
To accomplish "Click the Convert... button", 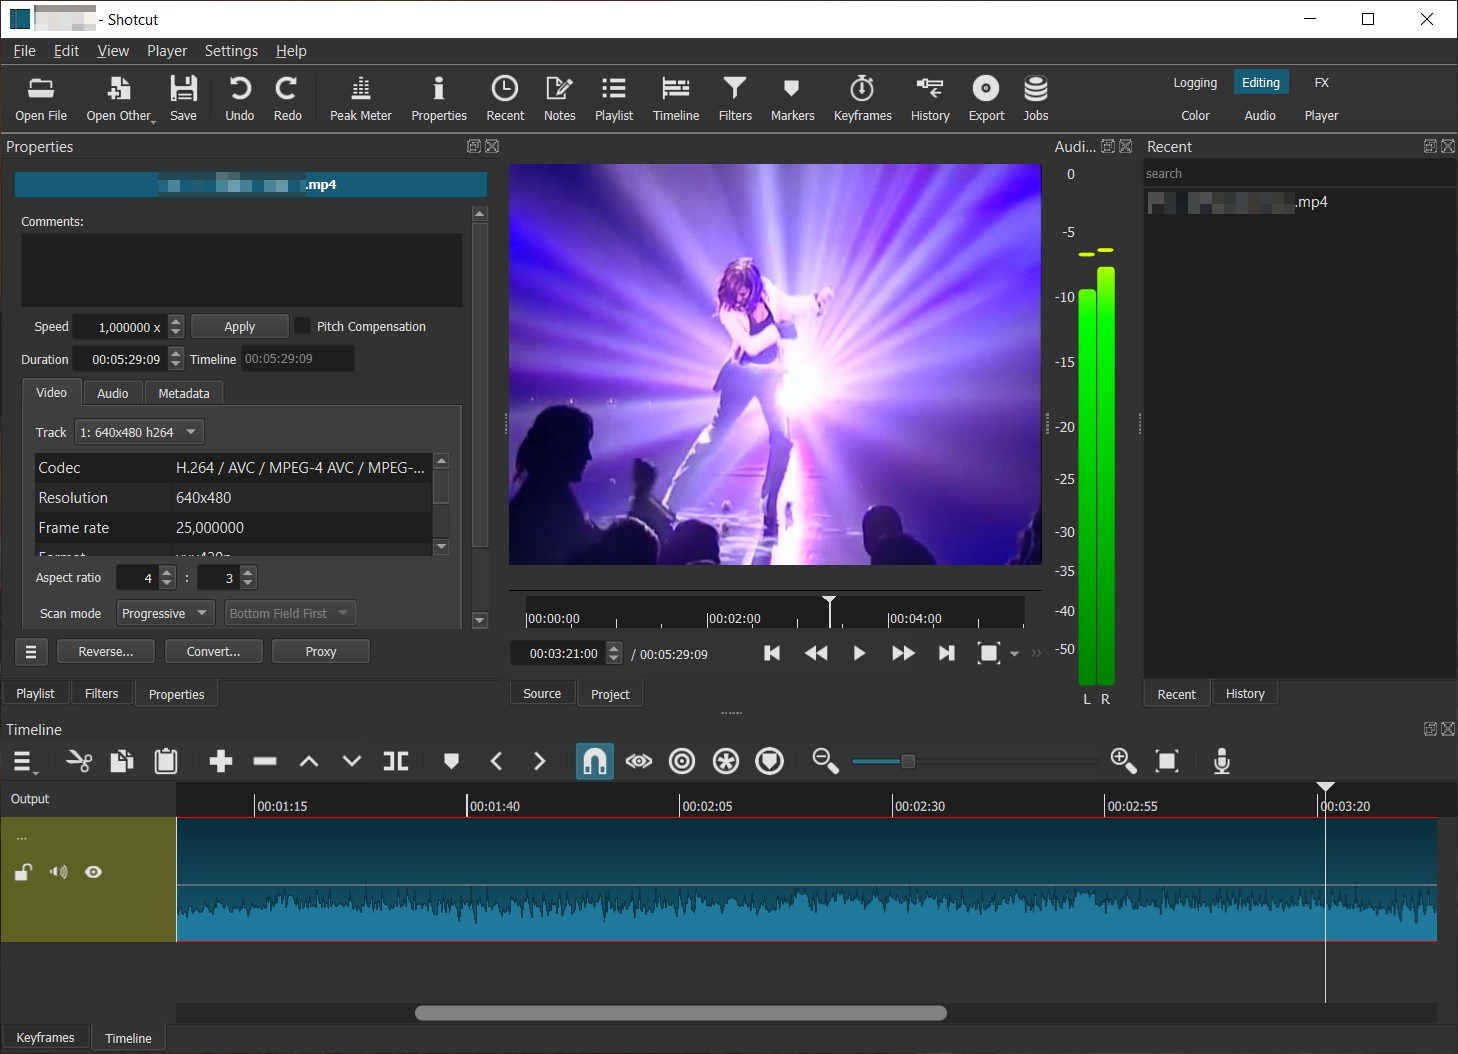I will coord(214,651).
